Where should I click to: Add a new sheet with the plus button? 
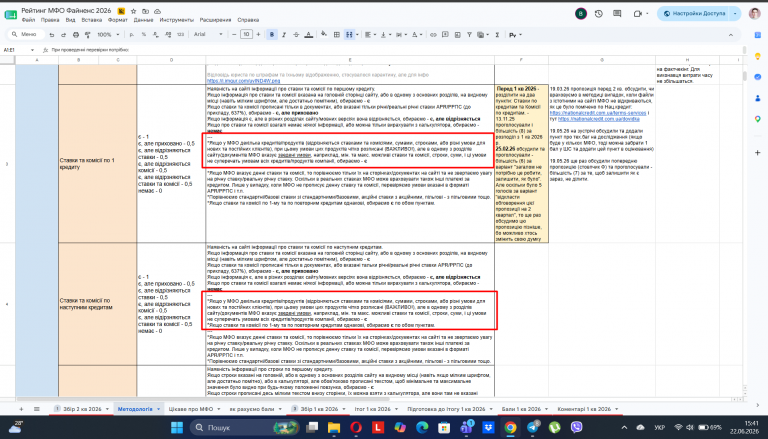click(x=21, y=409)
